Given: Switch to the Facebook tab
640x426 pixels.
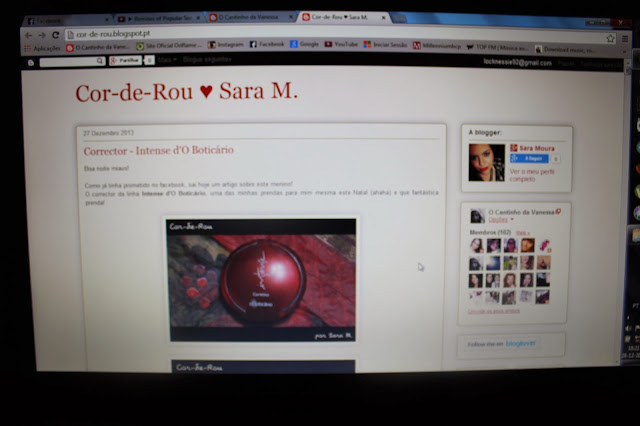Looking at the screenshot, I should point(65,20).
